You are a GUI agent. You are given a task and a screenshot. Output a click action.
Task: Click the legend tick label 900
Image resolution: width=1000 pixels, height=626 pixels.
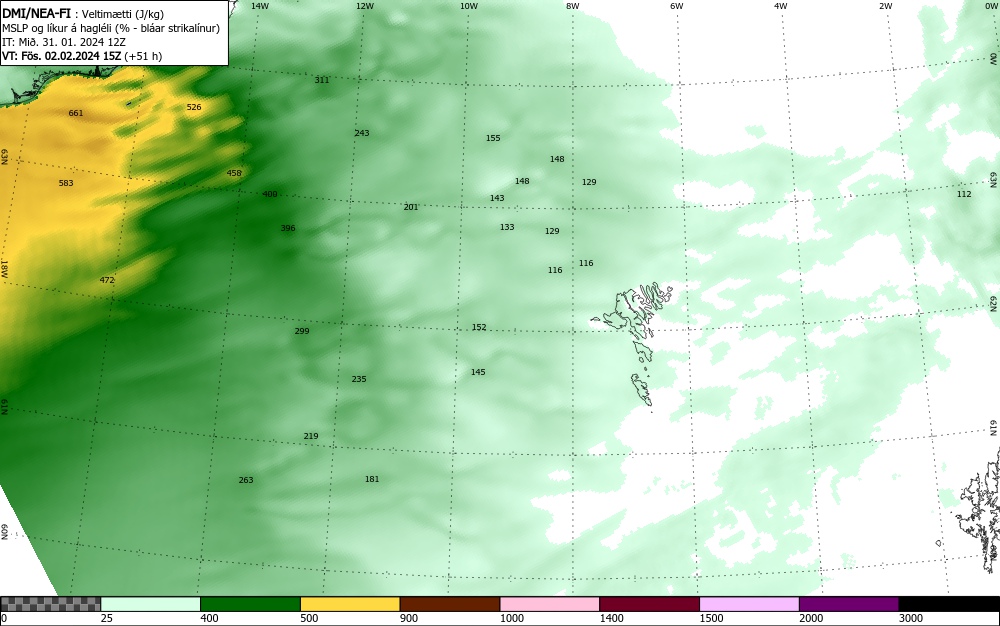tap(409, 618)
